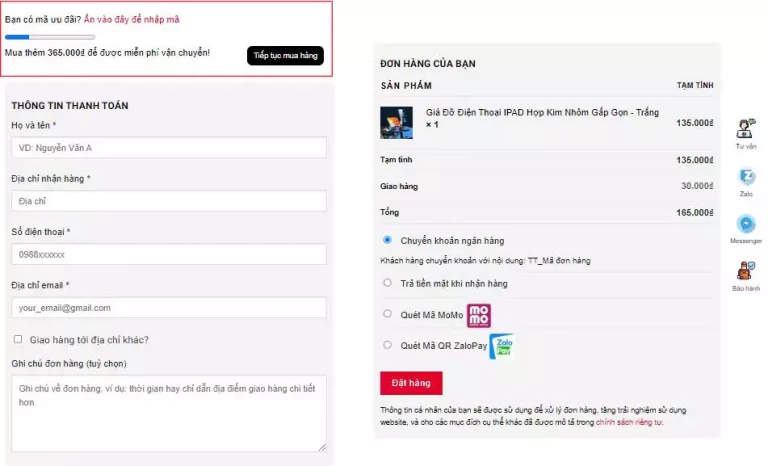Image resolution: width=768 pixels, height=466 pixels.
Task: Click the Đặt hàng order button
Action: click(411, 383)
